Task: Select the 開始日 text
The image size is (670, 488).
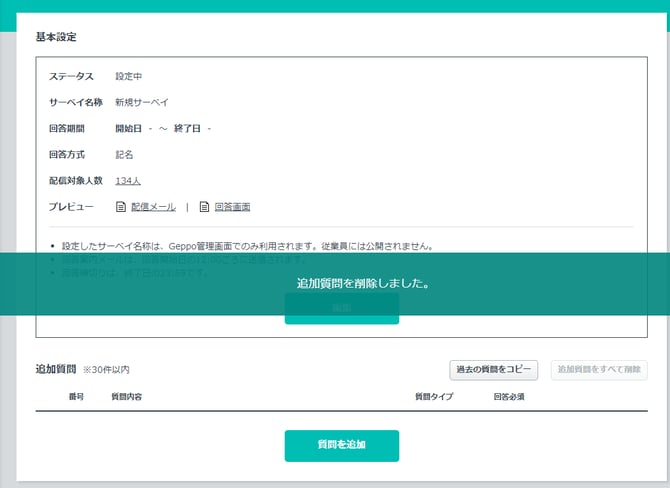Action: tap(129, 129)
